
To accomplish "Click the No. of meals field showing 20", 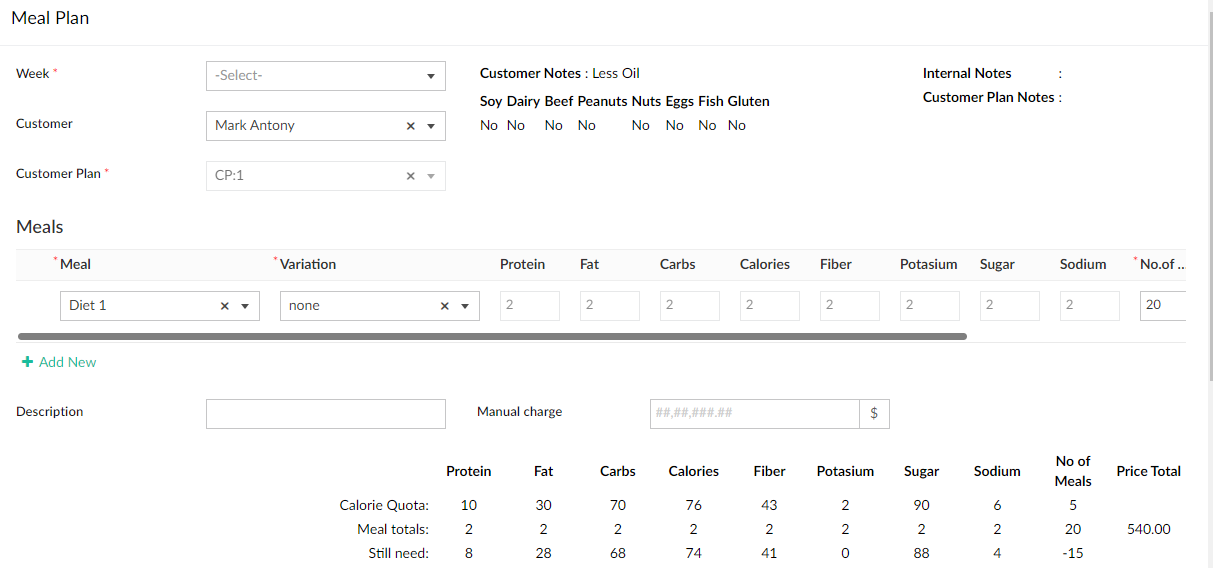I will point(1162,306).
